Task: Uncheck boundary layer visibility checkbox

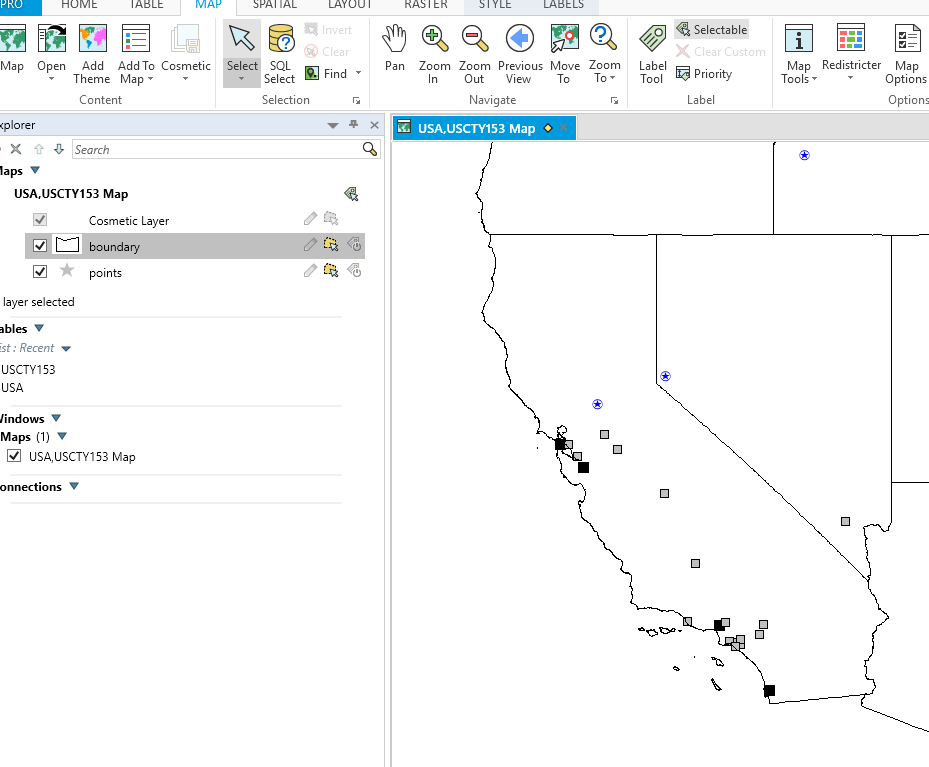Action: click(40, 245)
